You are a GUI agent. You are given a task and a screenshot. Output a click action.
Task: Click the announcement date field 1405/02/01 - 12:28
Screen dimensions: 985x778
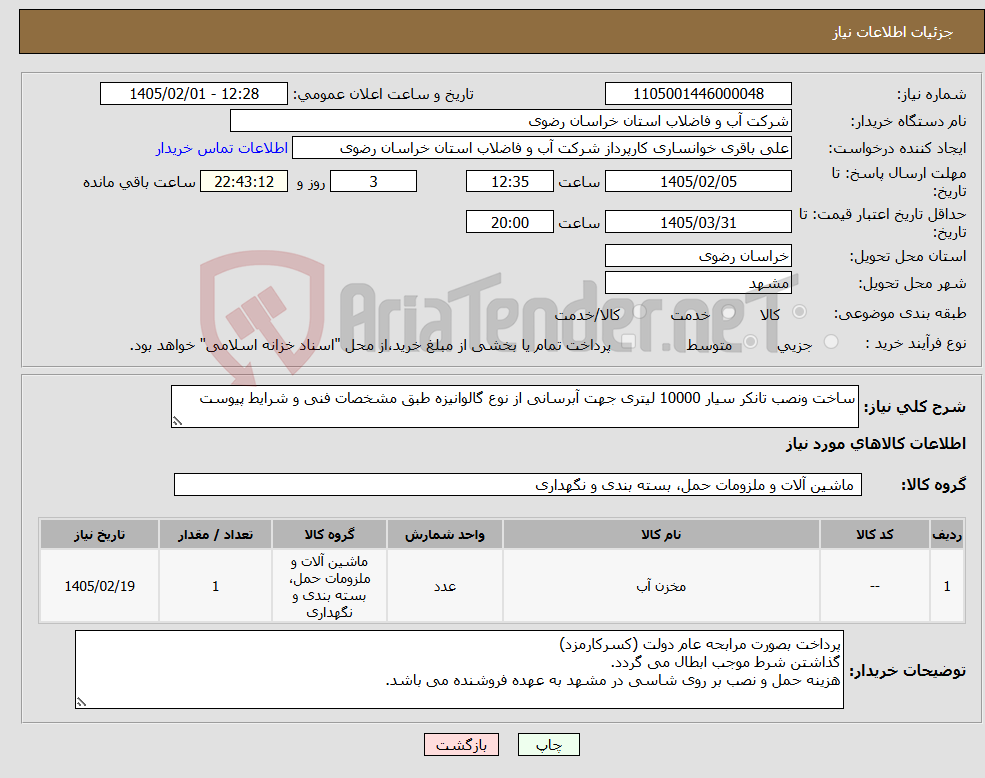pos(193,94)
